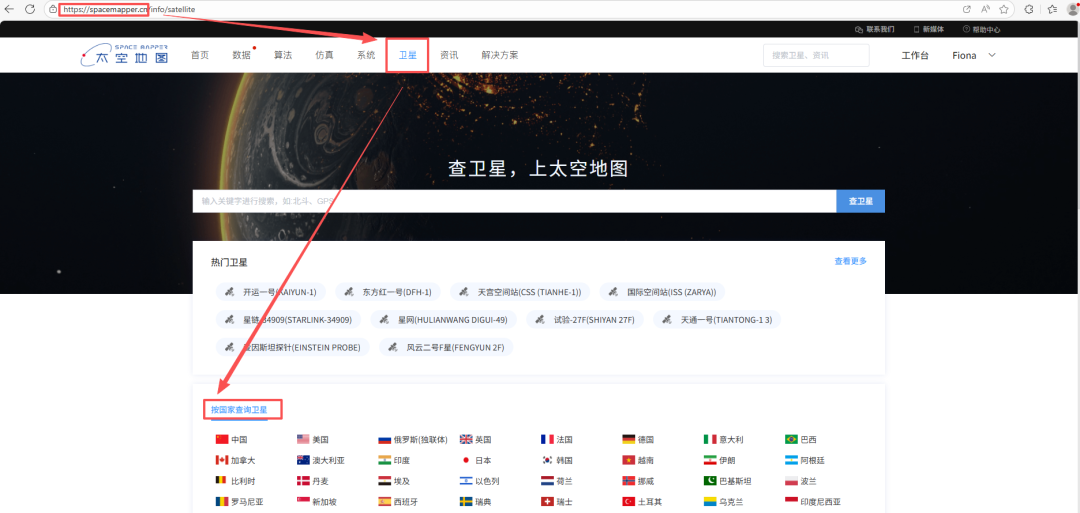Go to the 解决方案 menu item
Screen dimensions: 1080x513
pyautogui.click(x=499, y=55)
